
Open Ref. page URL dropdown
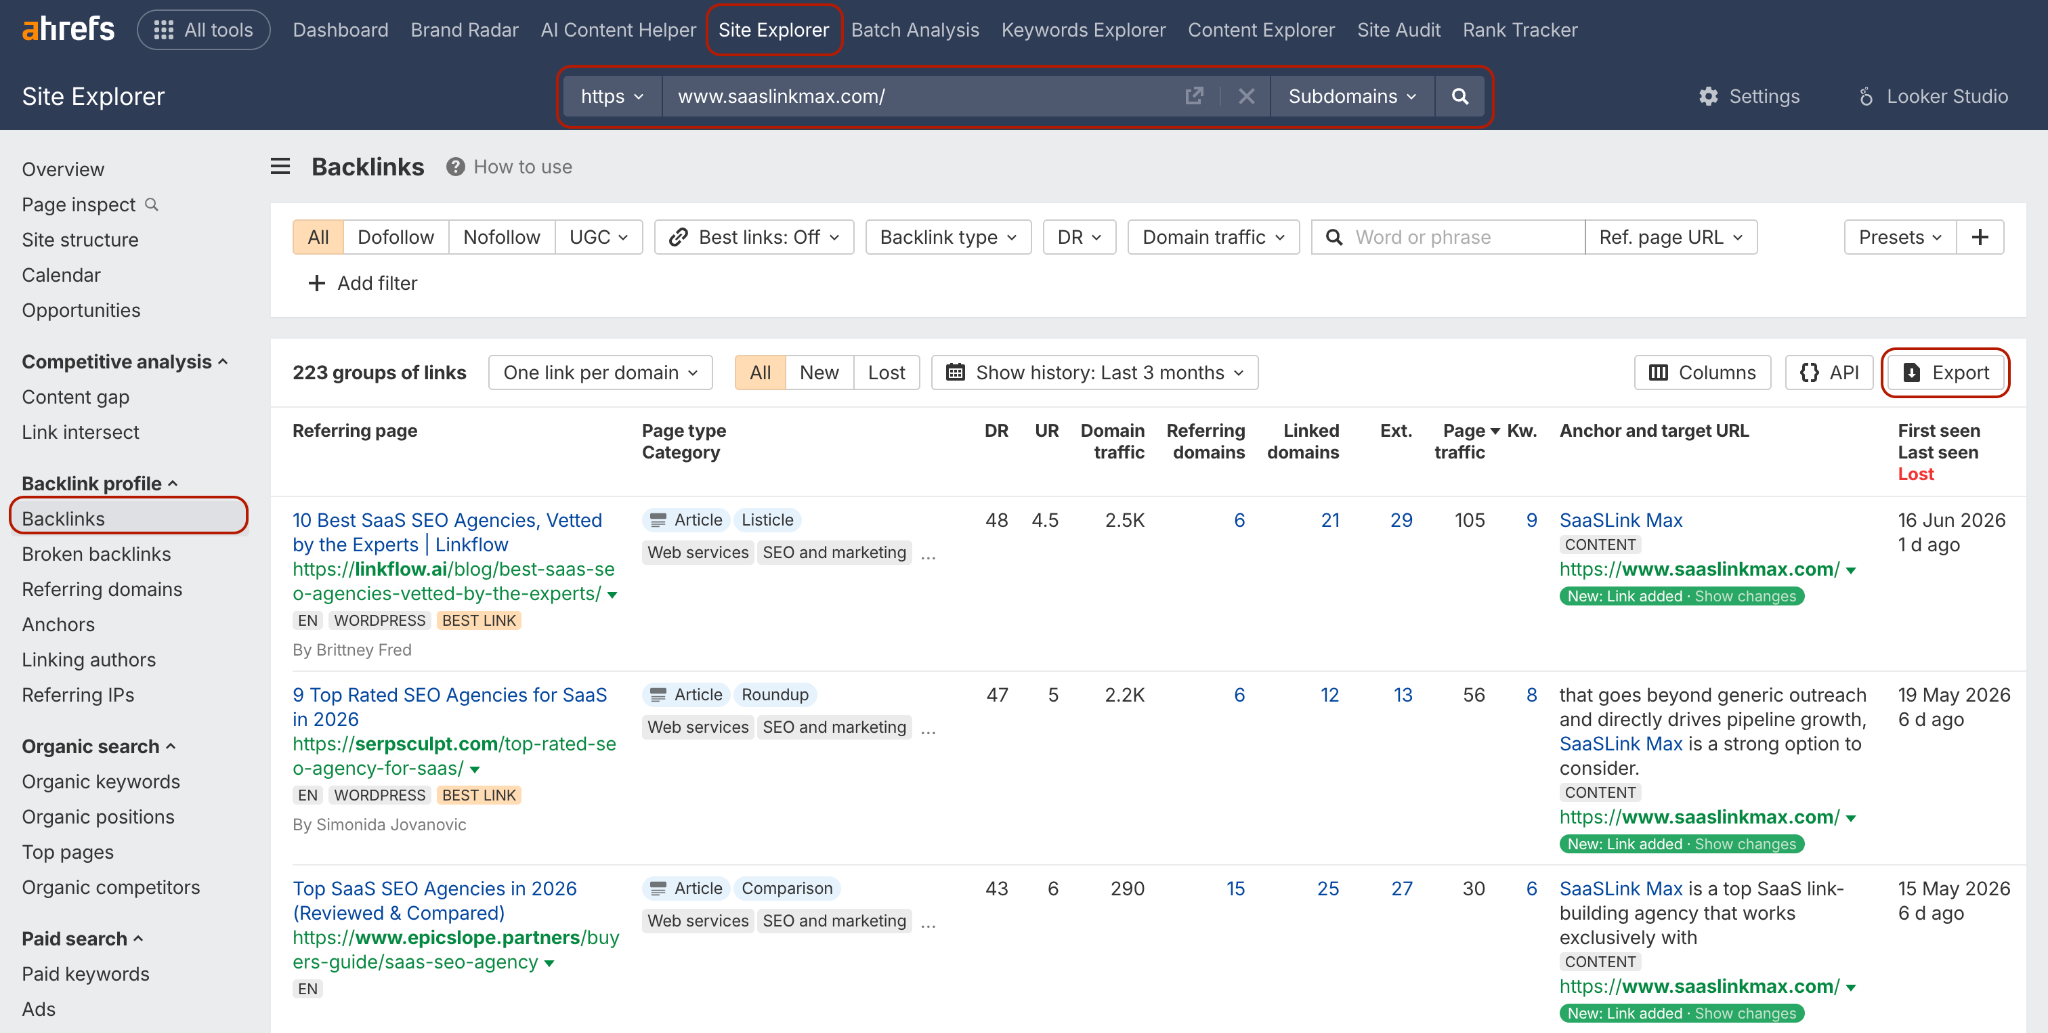pos(1671,237)
